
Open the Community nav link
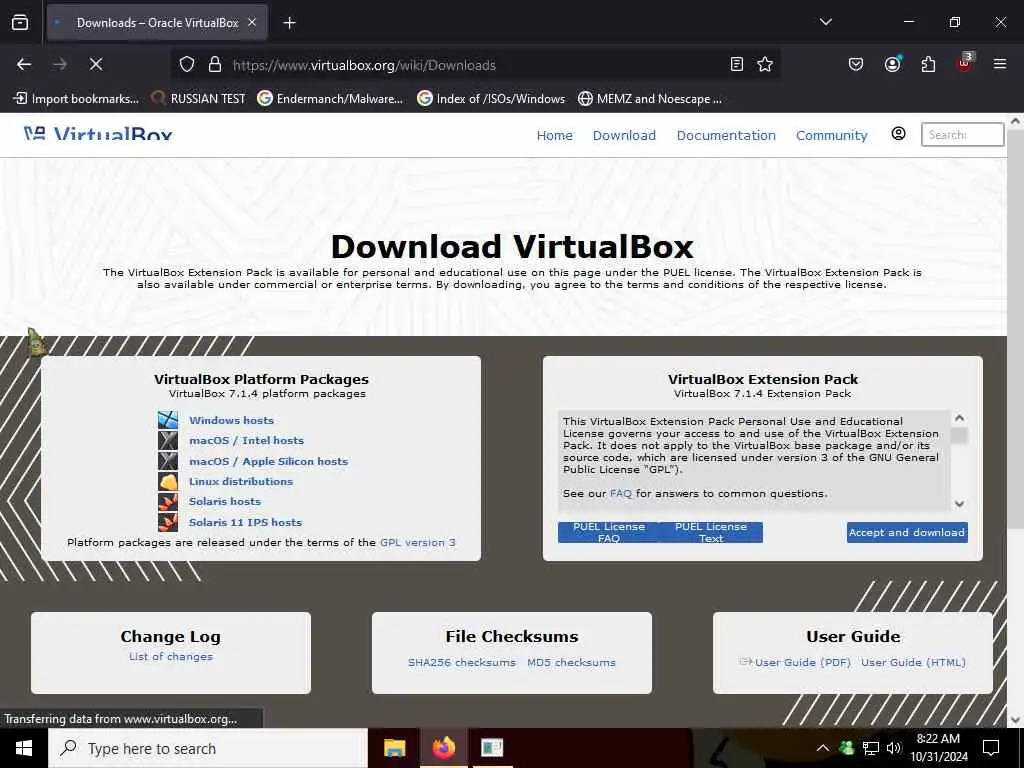(831, 135)
